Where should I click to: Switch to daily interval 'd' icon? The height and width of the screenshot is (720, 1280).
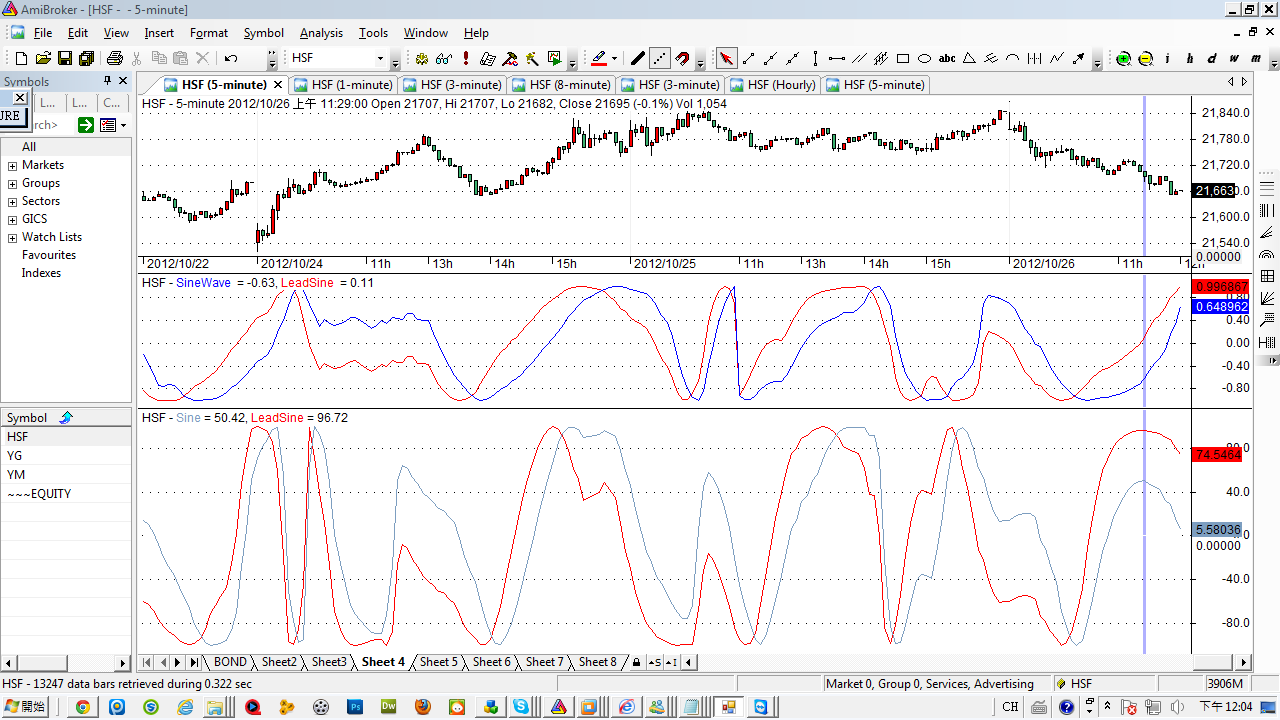pos(1212,59)
